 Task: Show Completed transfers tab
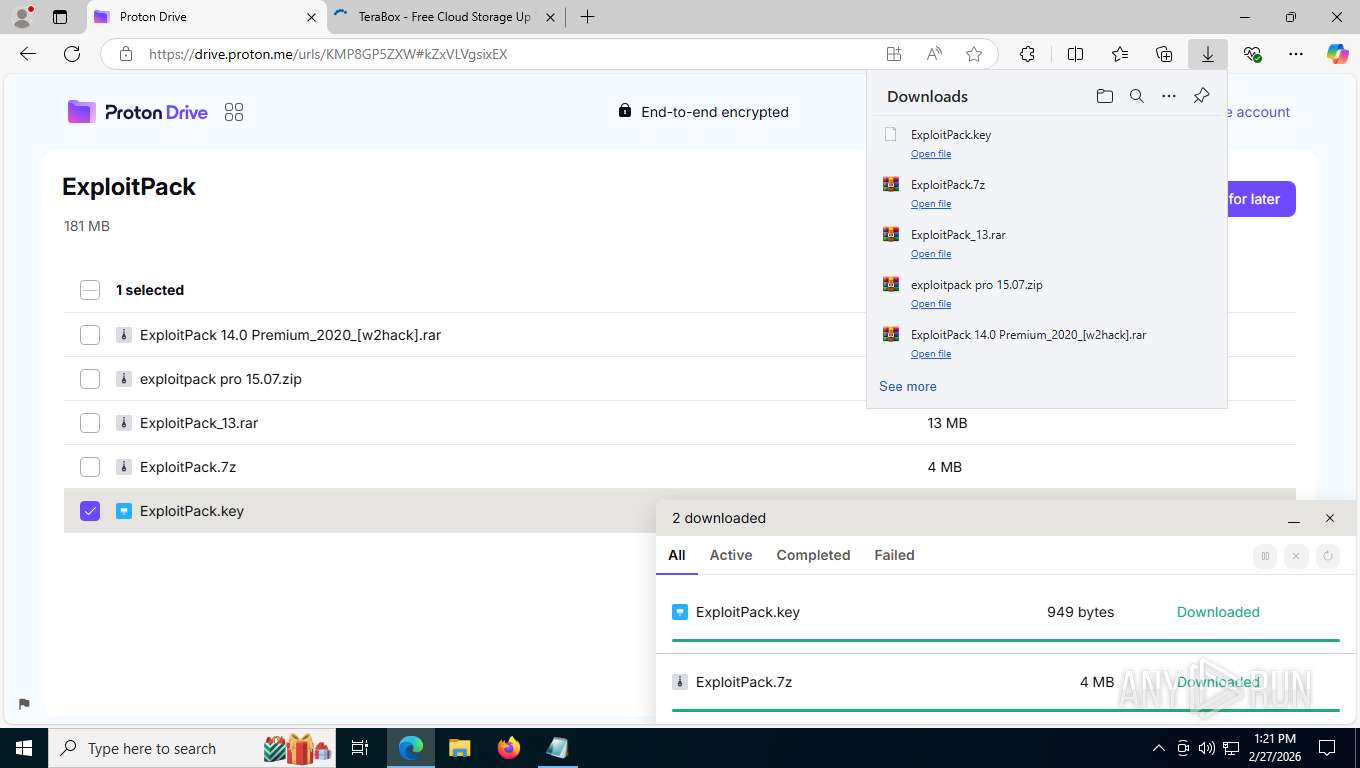[813, 555]
